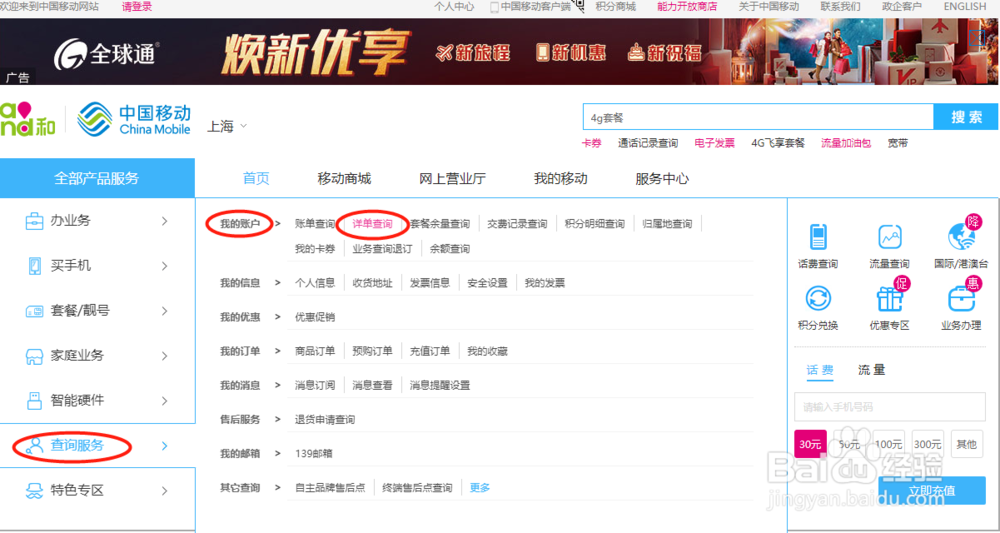
Task: Open the 139邮箱 link
Action: pos(314,454)
